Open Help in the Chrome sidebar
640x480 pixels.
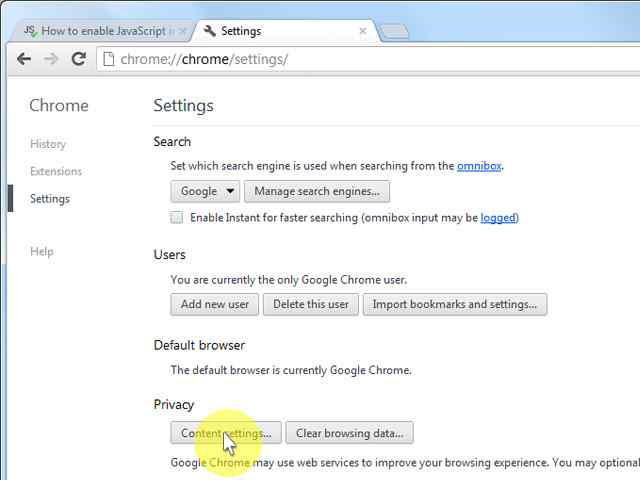point(42,251)
